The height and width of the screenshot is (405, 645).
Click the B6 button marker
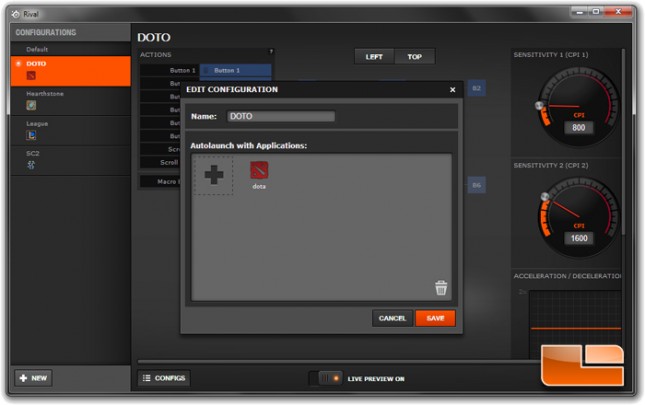tap(476, 185)
